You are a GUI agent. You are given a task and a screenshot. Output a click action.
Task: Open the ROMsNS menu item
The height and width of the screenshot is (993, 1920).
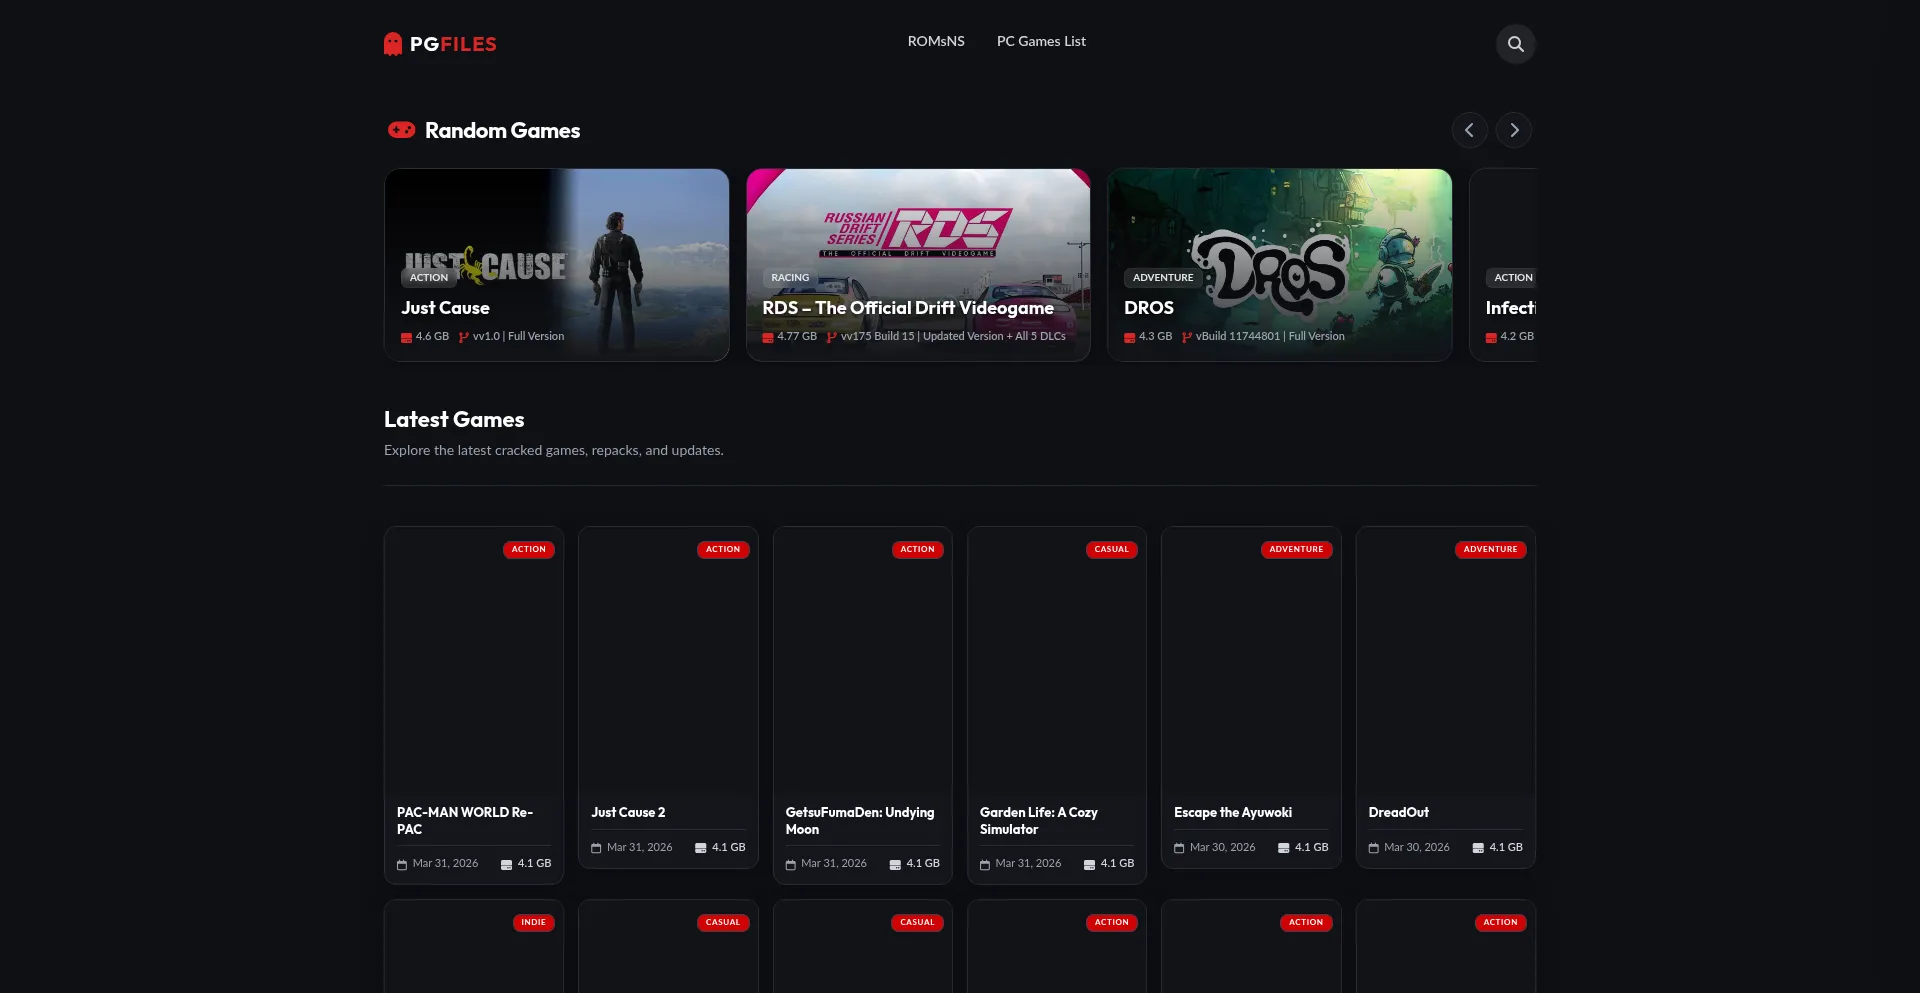pyautogui.click(x=936, y=41)
